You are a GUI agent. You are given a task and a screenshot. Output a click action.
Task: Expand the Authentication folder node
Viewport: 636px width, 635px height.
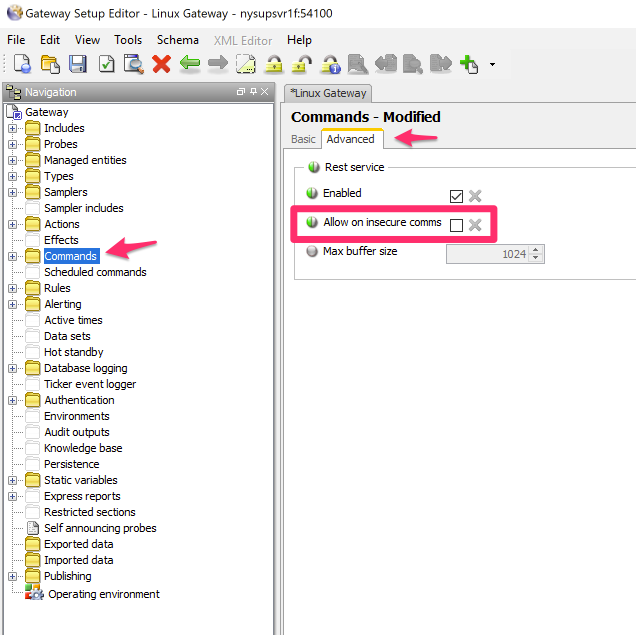(x=13, y=400)
